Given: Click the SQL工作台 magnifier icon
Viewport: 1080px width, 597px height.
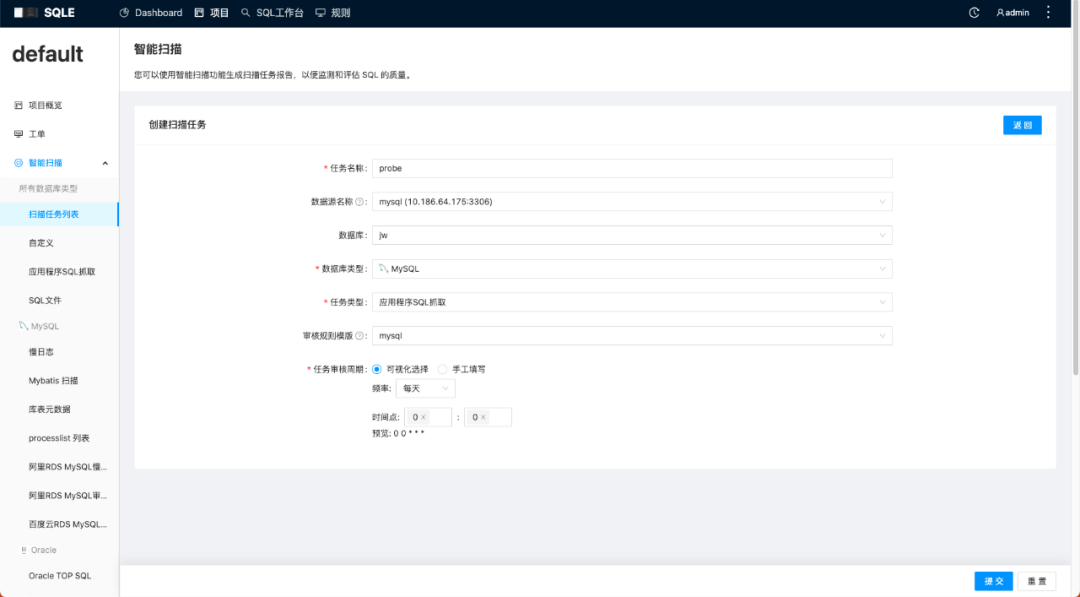Looking at the screenshot, I should [245, 12].
